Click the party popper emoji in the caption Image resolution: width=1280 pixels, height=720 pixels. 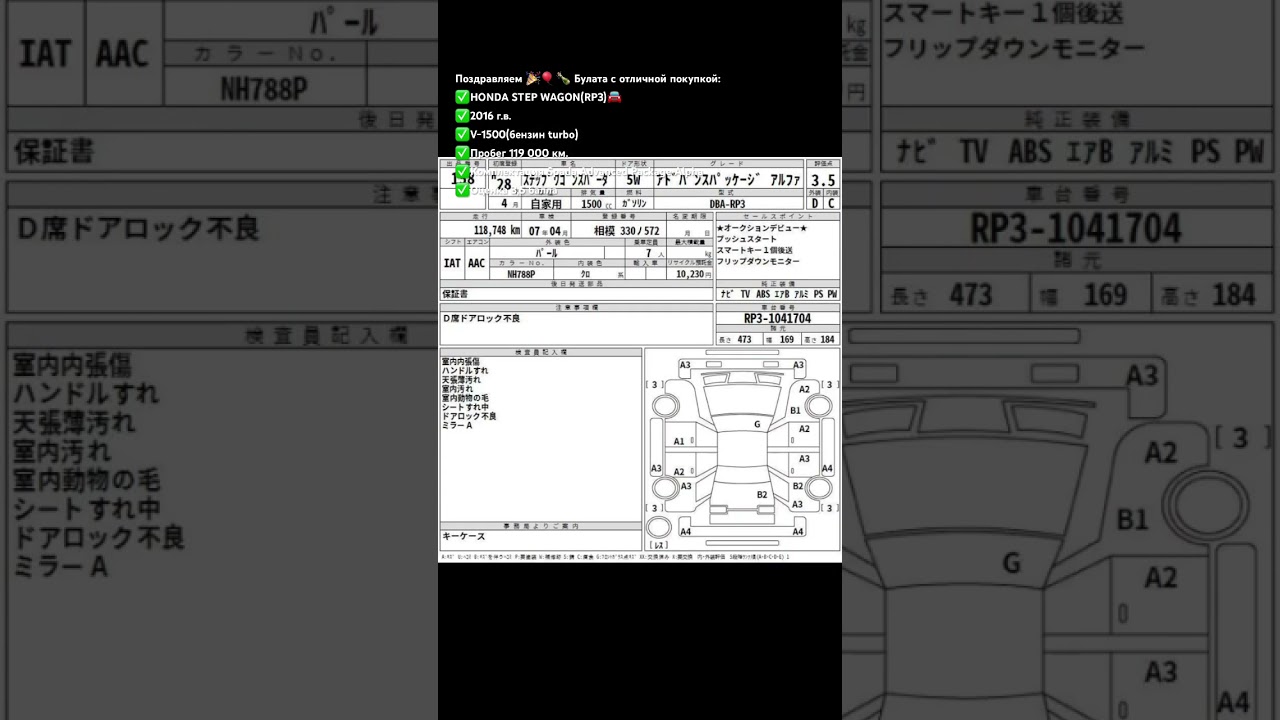click(532, 78)
